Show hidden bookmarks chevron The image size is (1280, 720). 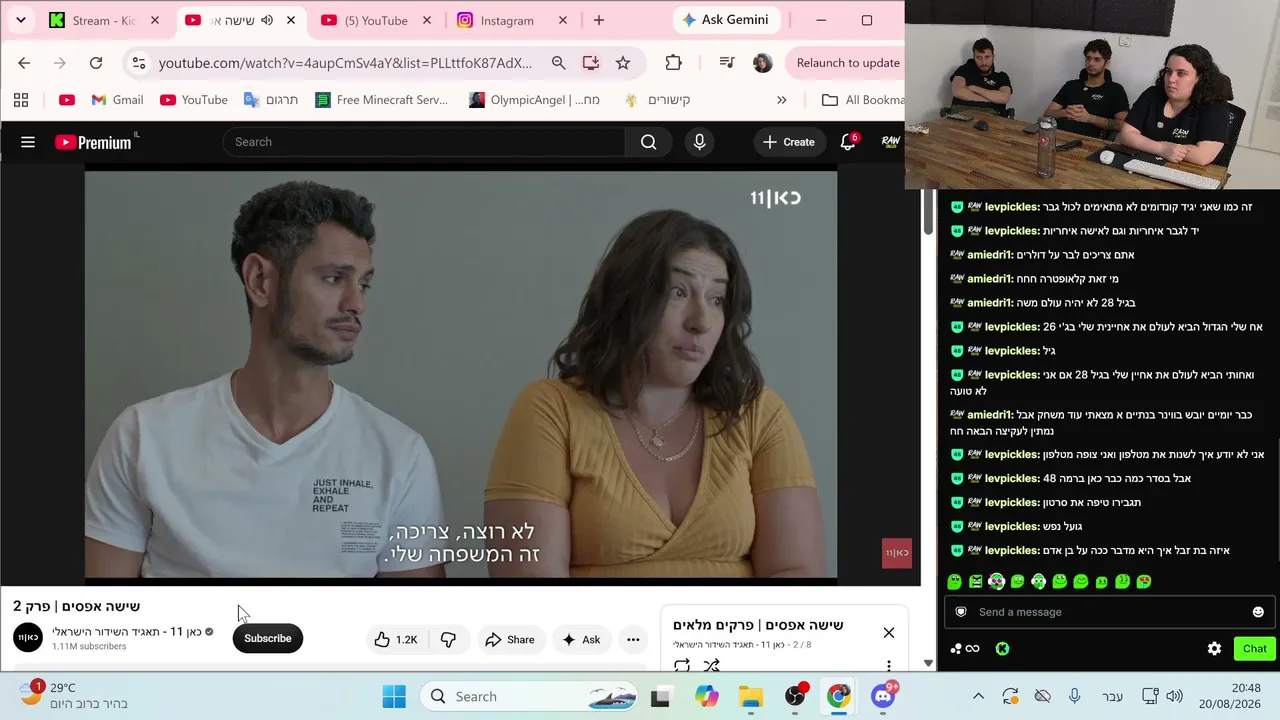[781, 100]
